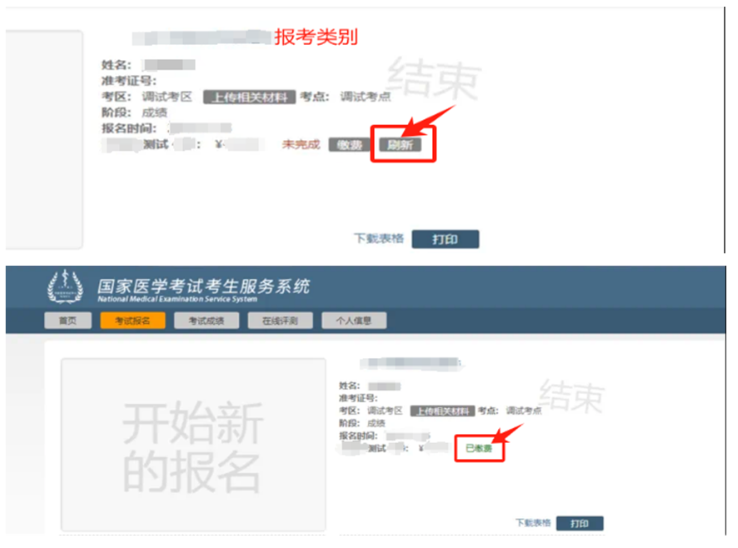738x548 pixels.
Task: Switch to the 在线评测 tab
Action: coord(280,321)
